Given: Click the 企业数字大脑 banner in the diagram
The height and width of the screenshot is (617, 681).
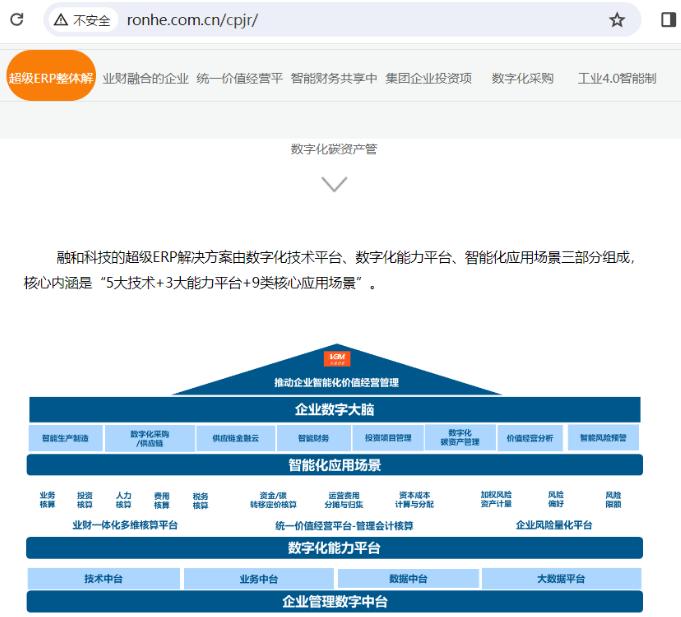Looking at the screenshot, I should pos(334,409).
